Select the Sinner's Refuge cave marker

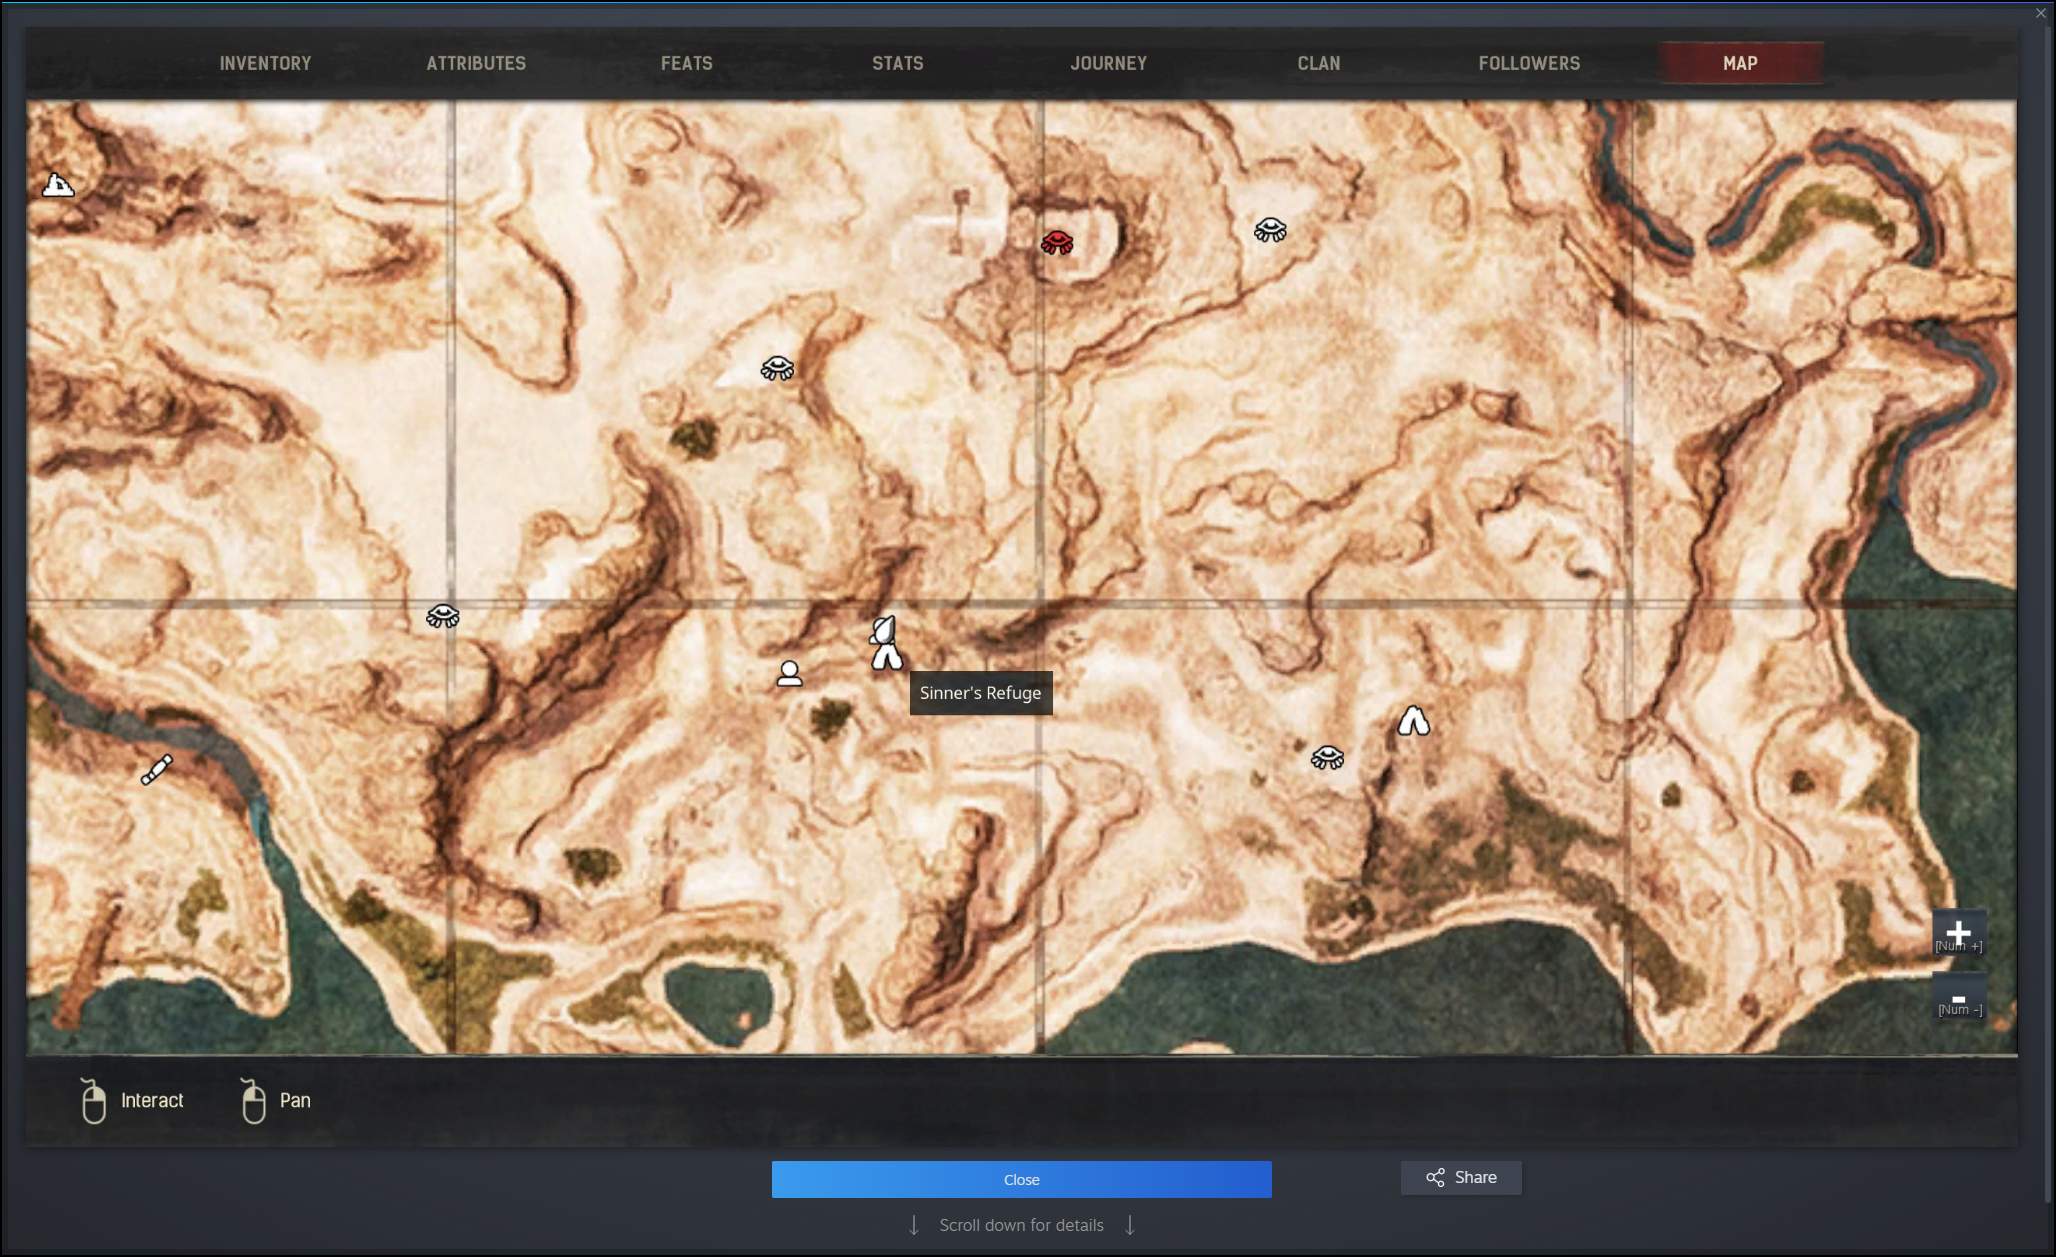[x=887, y=657]
